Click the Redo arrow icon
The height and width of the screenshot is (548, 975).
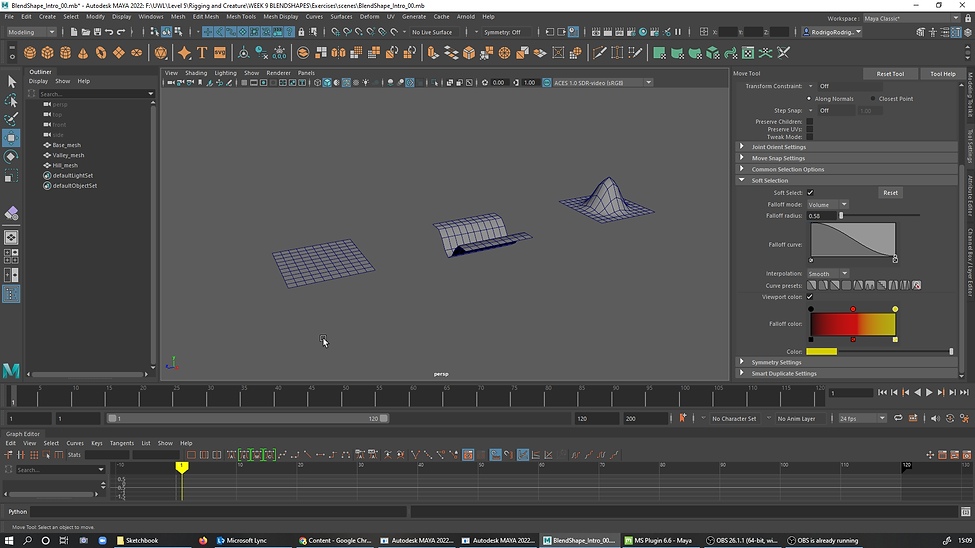(x=121, y=32)
